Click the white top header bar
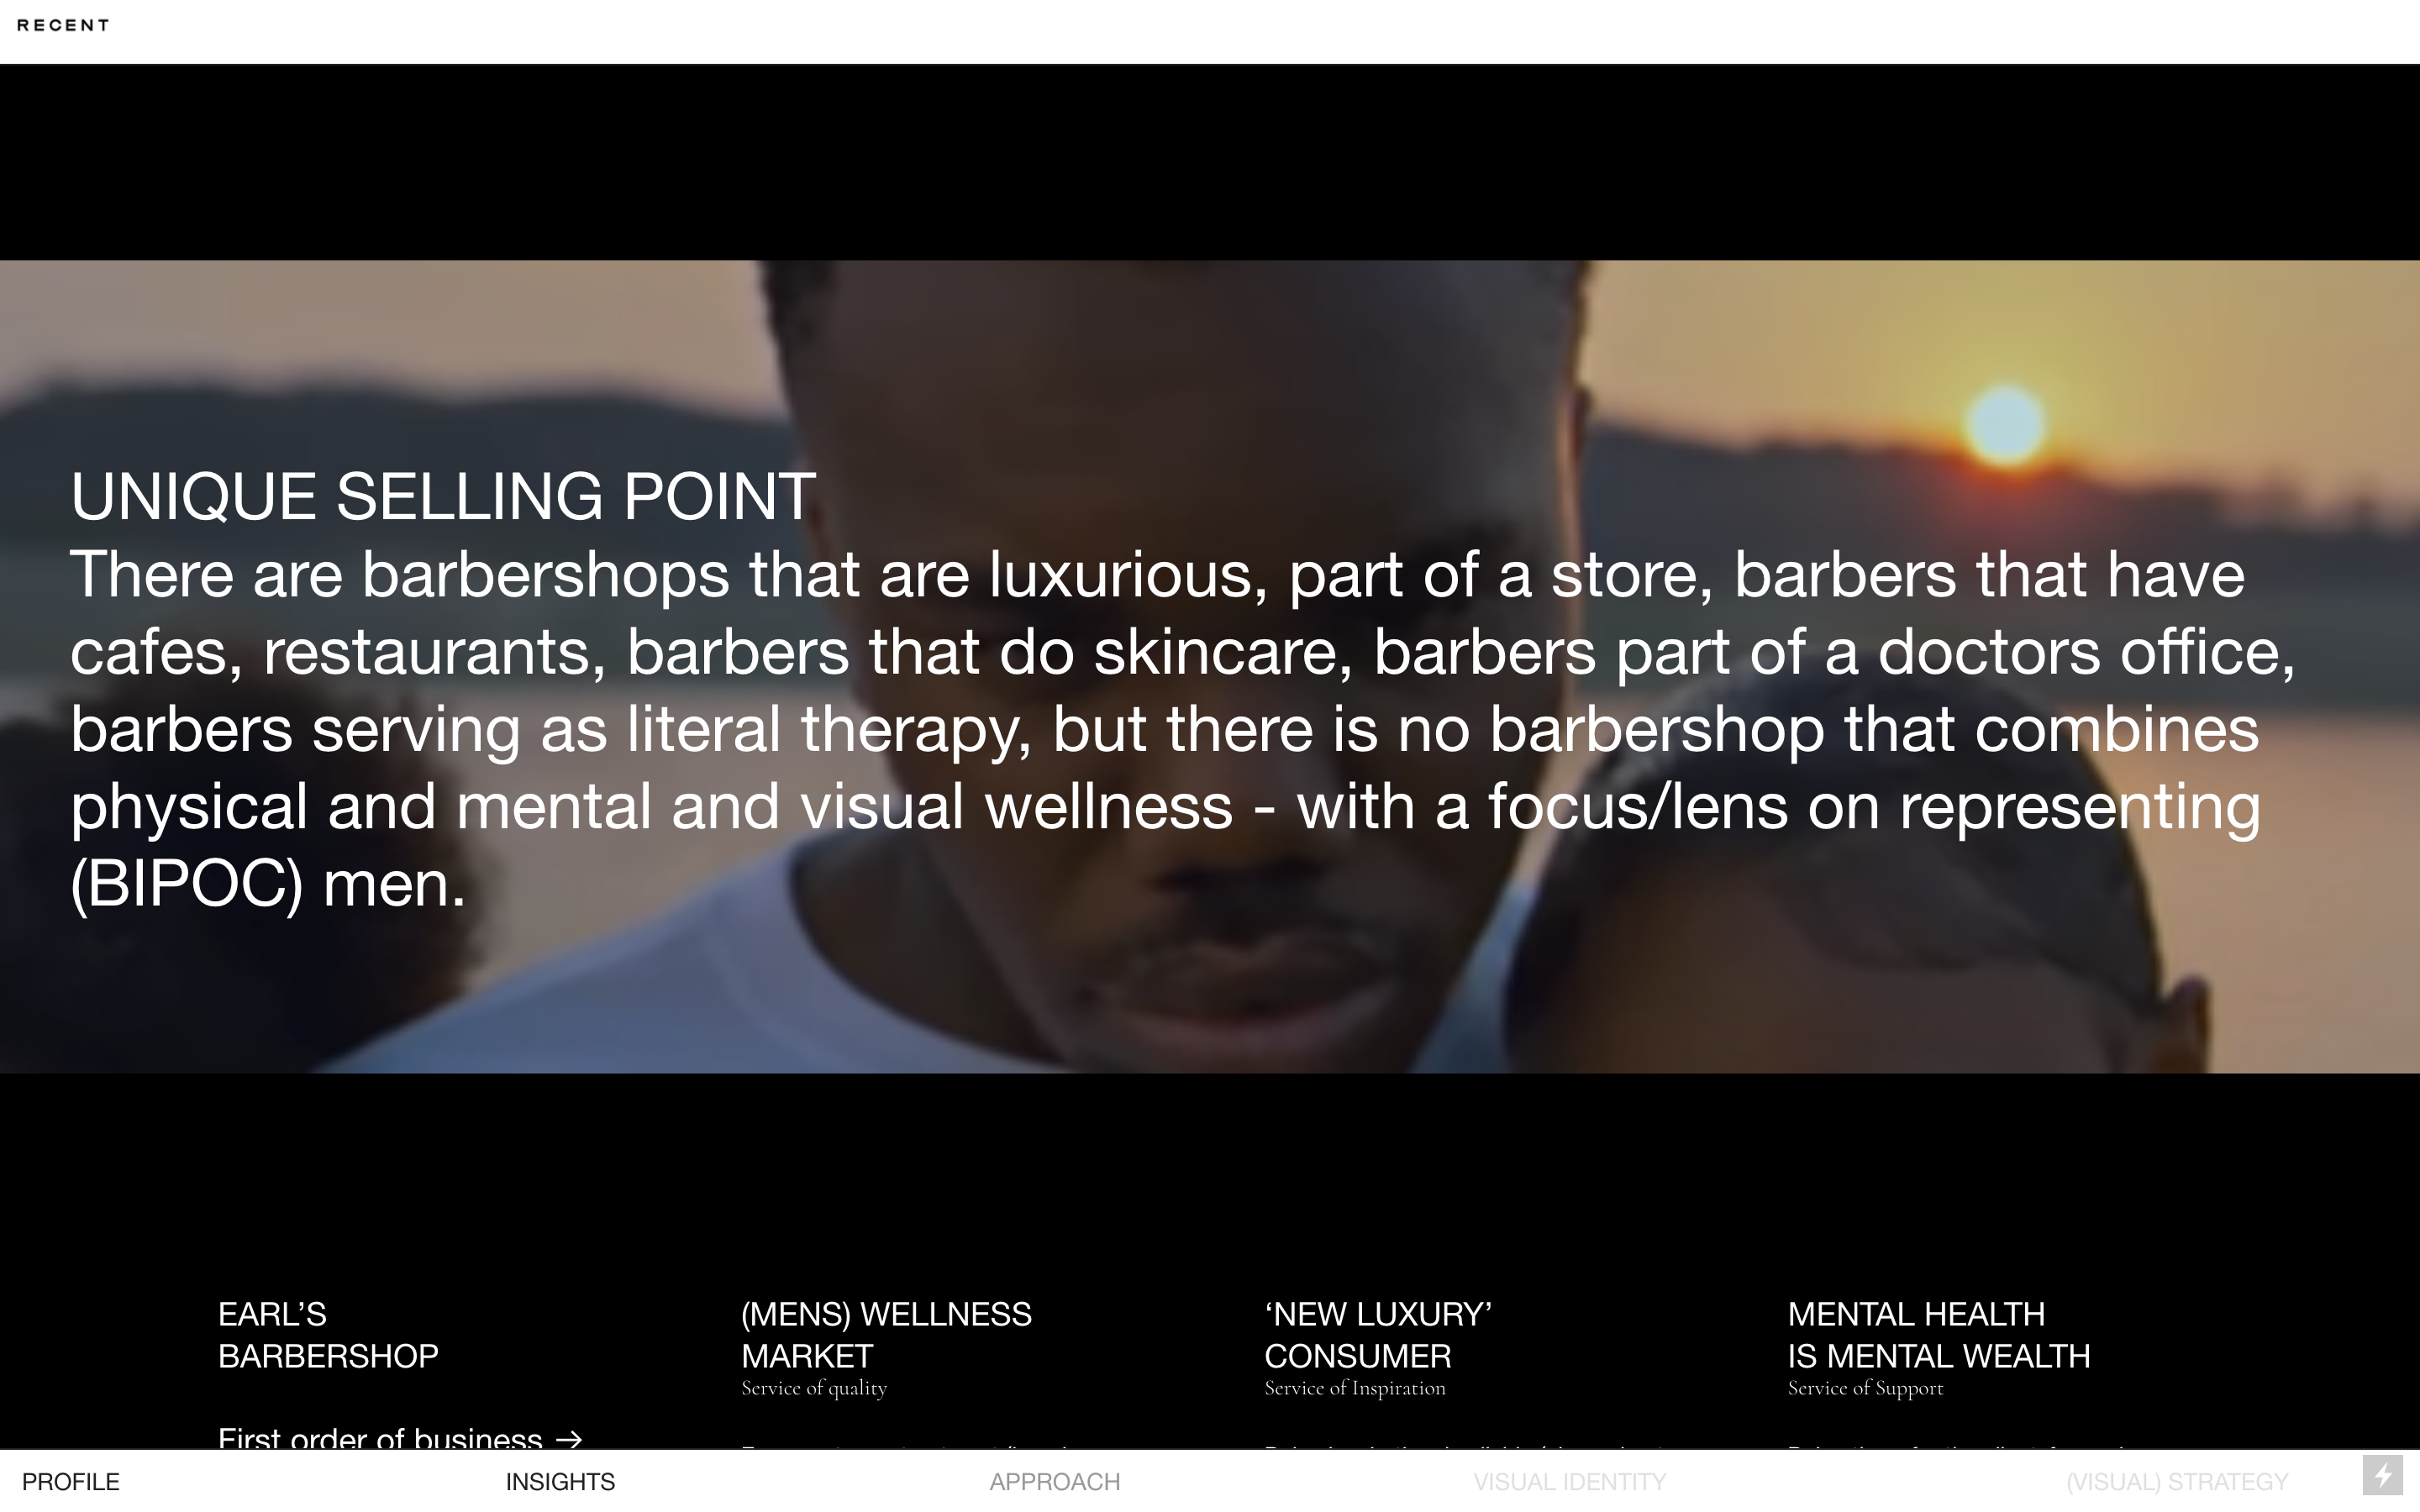 pos(1210,32)
